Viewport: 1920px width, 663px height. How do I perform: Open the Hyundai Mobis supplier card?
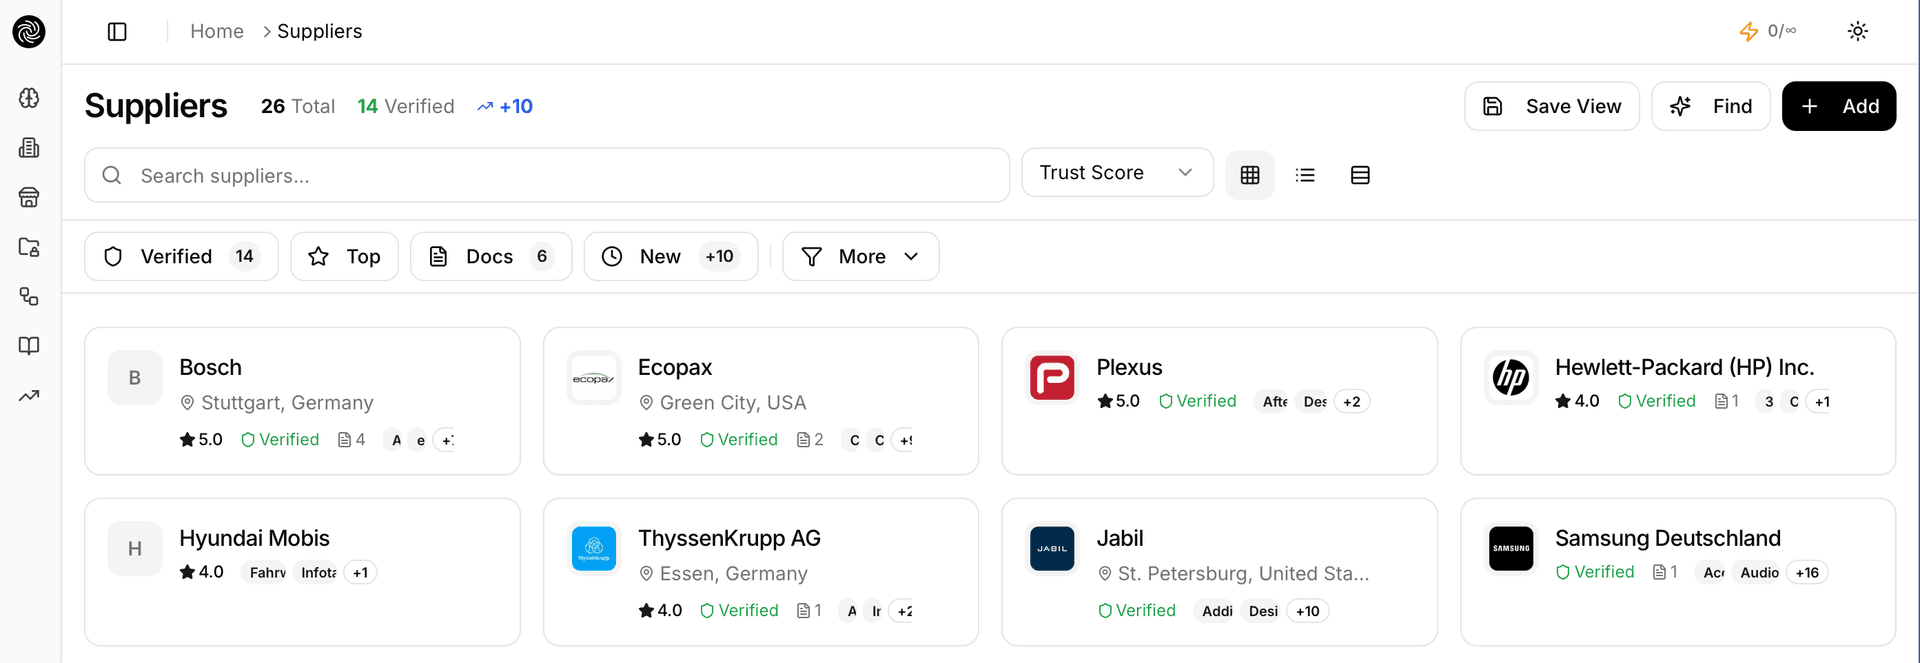point(302,572)
